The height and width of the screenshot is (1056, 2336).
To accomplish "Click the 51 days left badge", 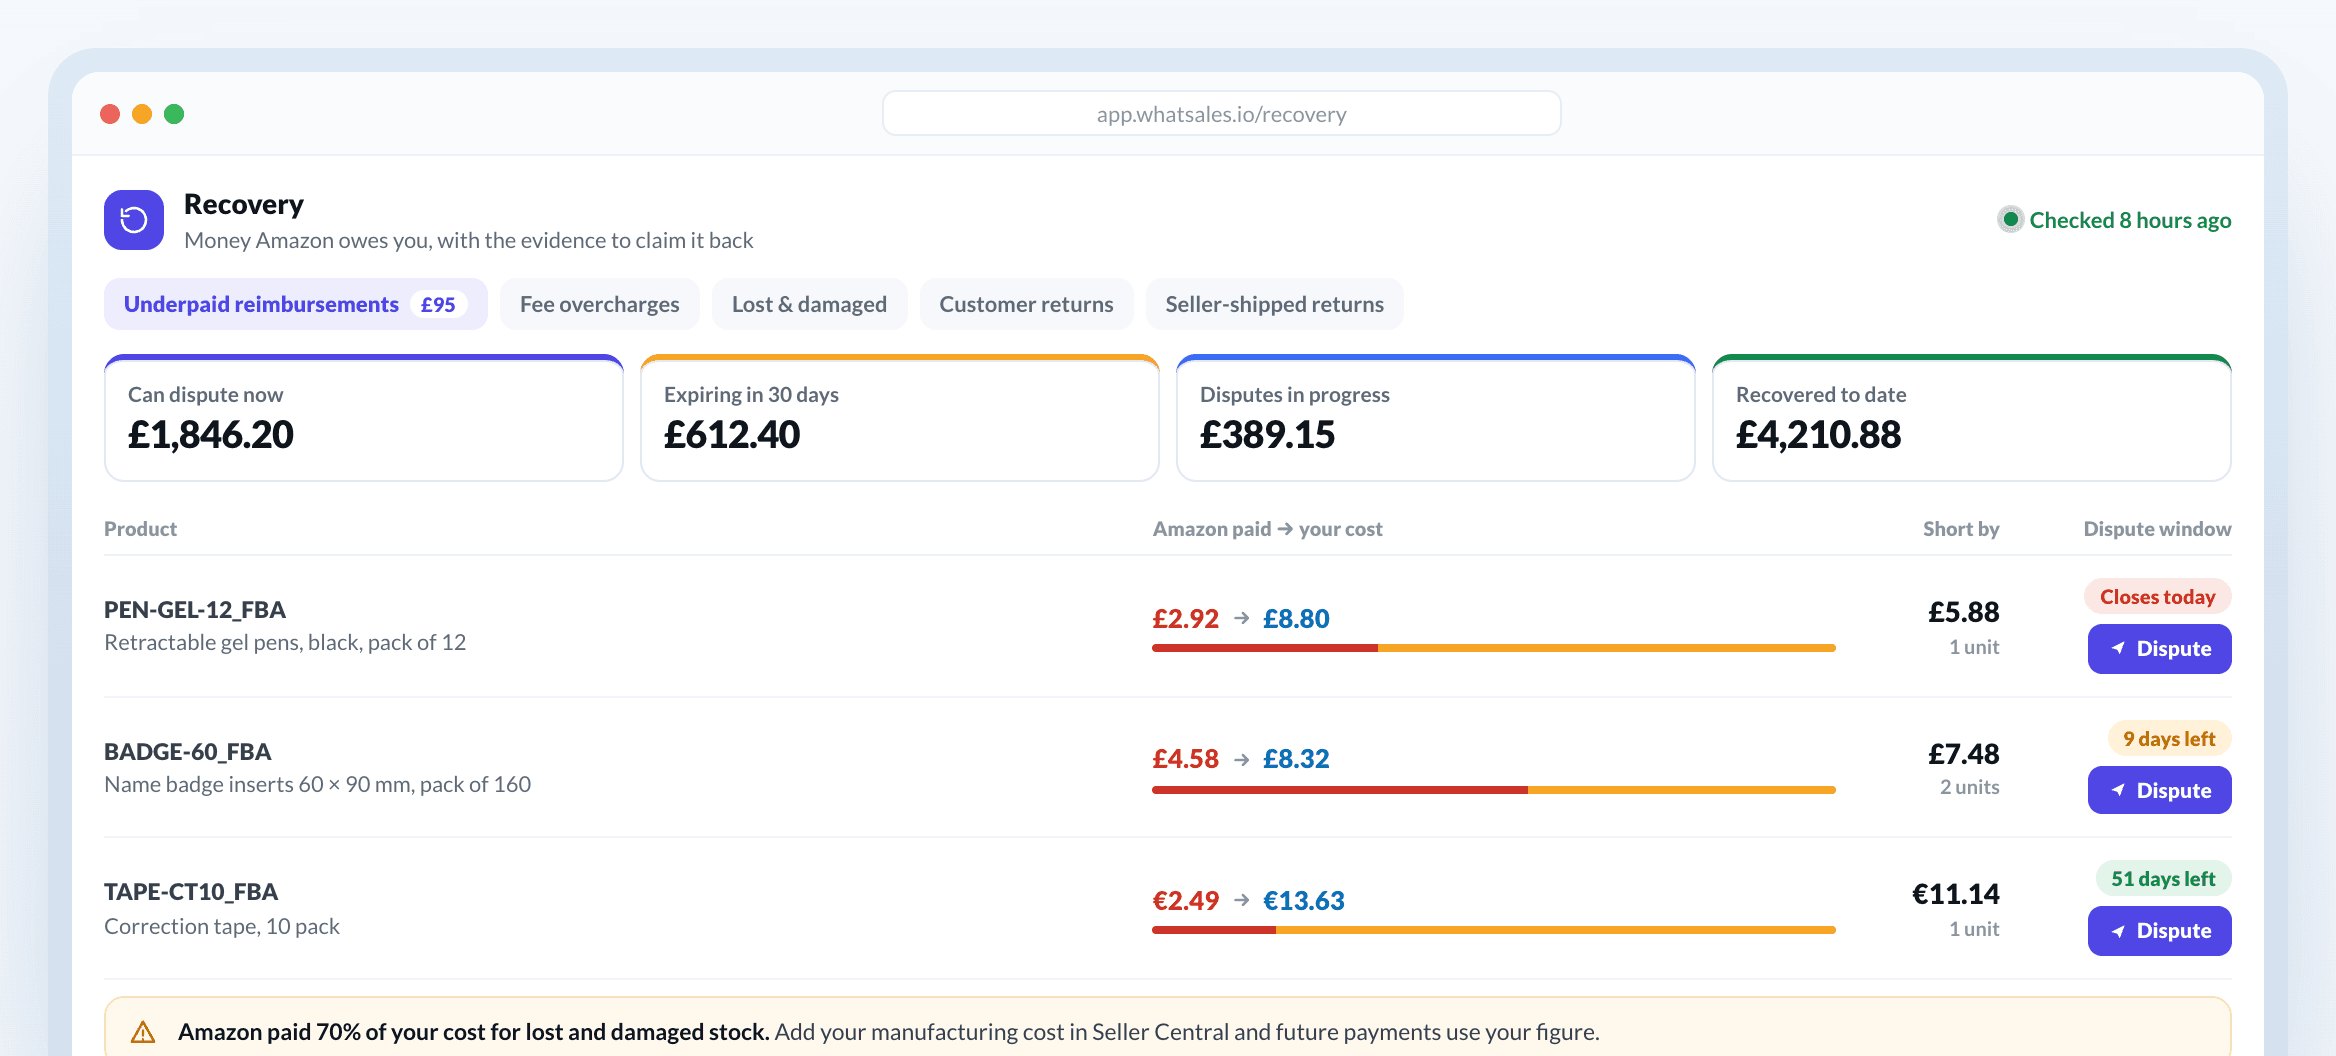I will pos(2164,879).
